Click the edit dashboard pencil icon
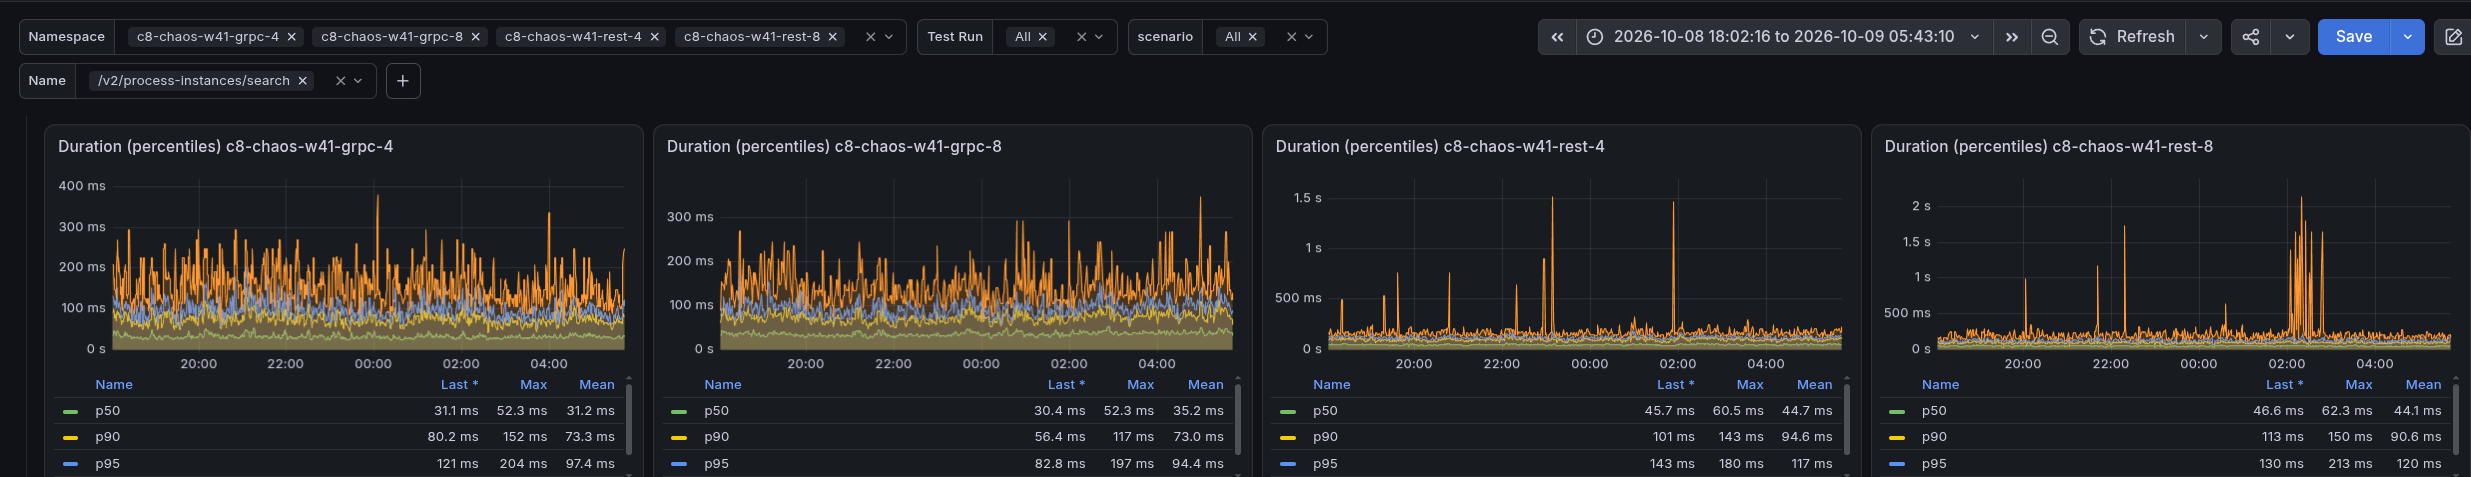The height and width of the screenshot is (477, 2471). [2453, 37]
